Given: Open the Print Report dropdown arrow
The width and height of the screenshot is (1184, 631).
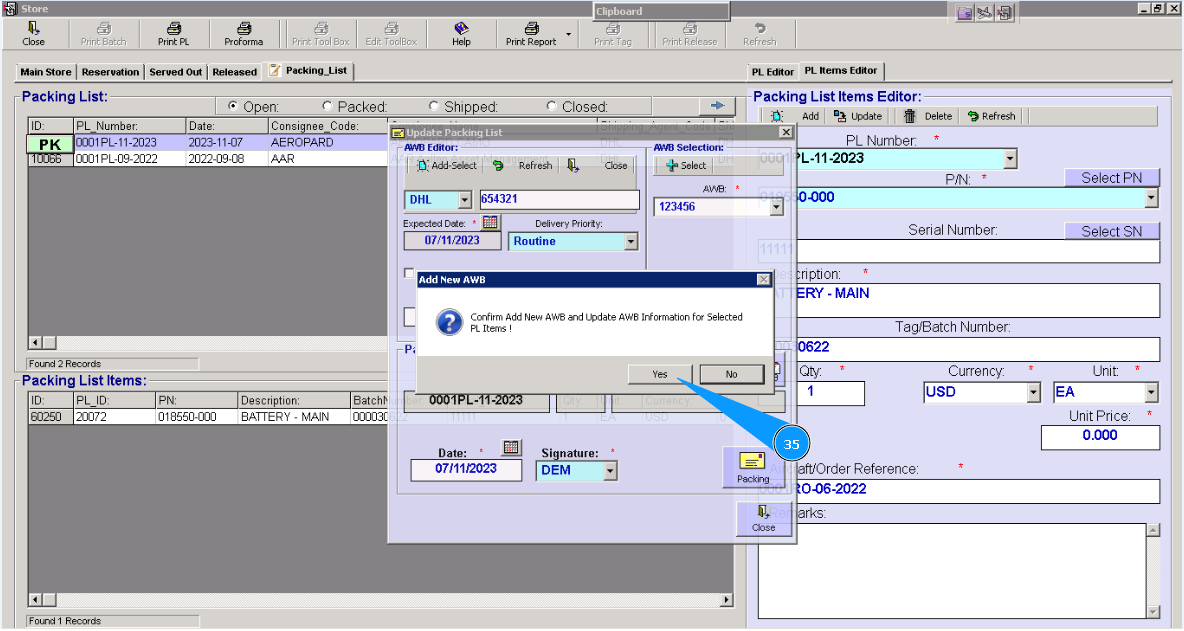Looking at the screenshot, I should [x=569, y=34].
